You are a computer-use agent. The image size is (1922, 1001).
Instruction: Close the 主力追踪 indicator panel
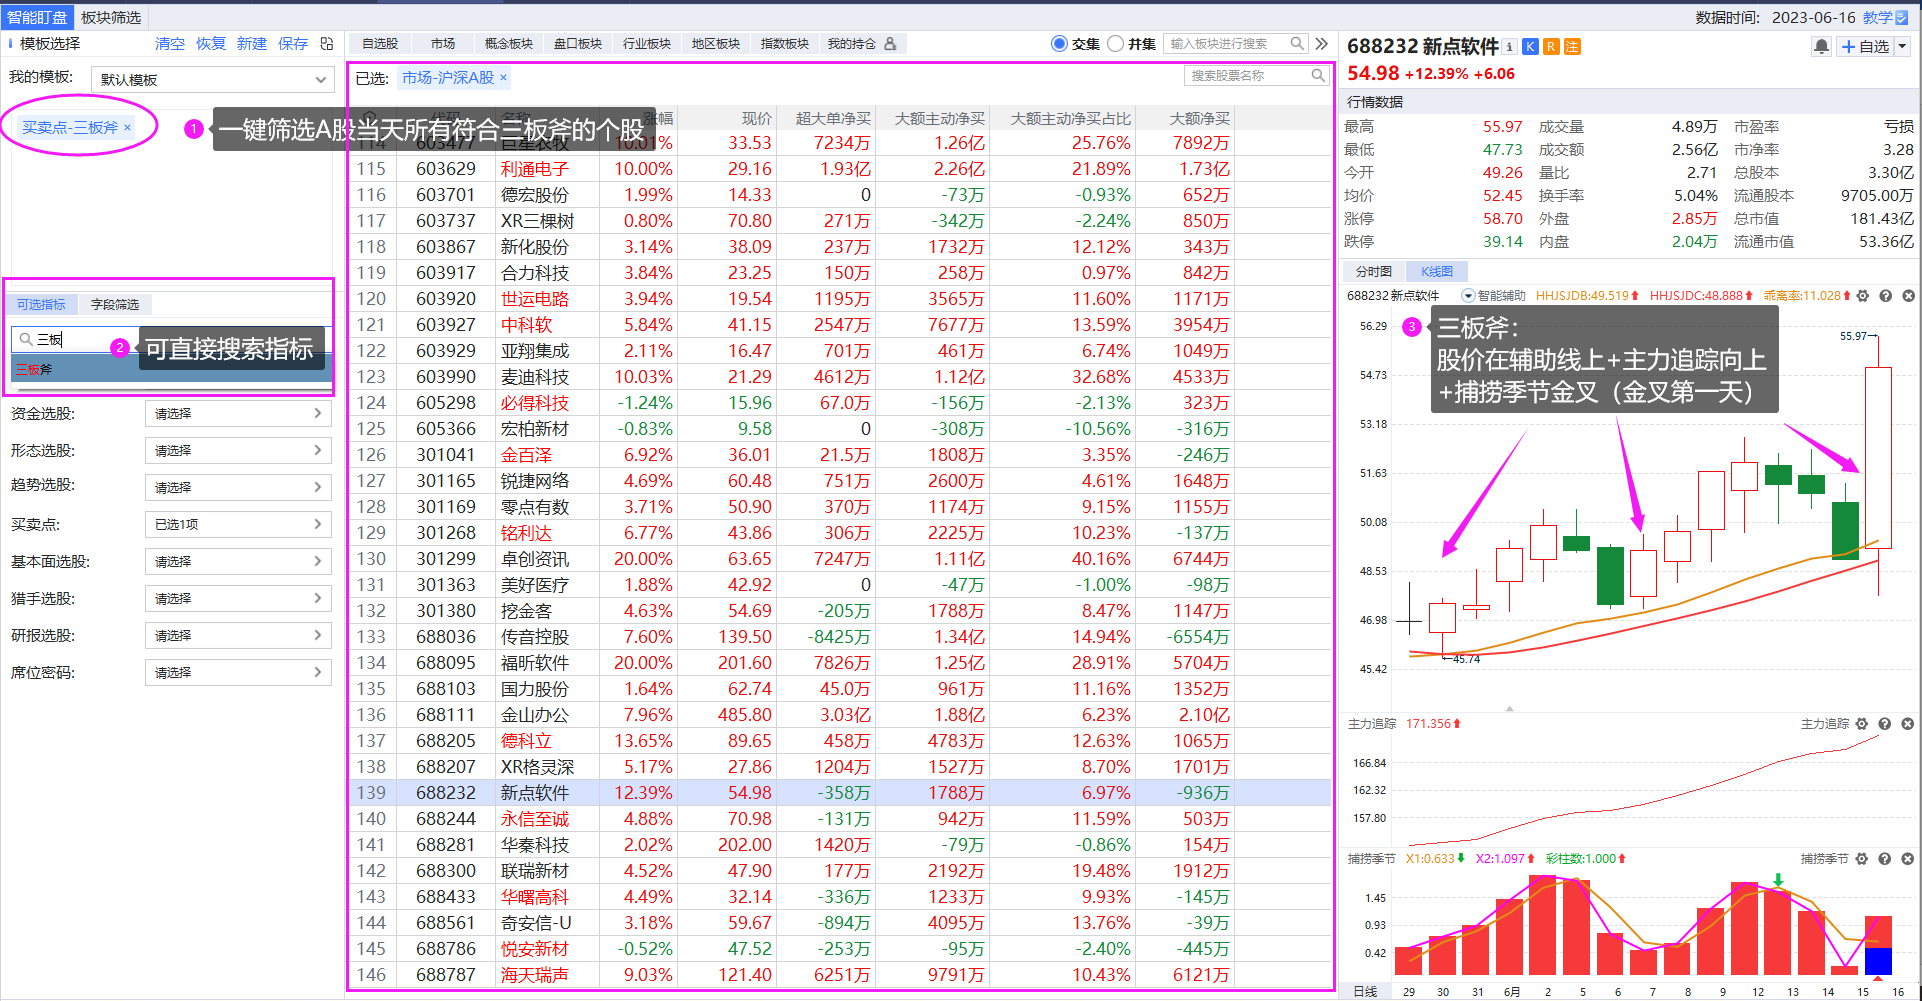coord(1907,724)
